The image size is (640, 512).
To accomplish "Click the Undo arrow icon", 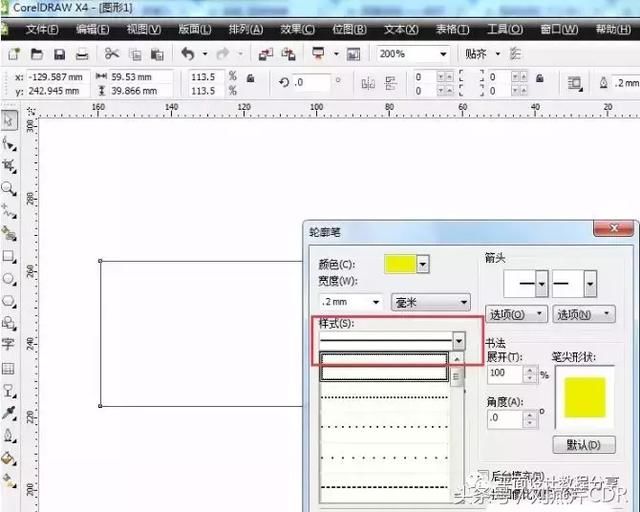I will pos(187,53).
